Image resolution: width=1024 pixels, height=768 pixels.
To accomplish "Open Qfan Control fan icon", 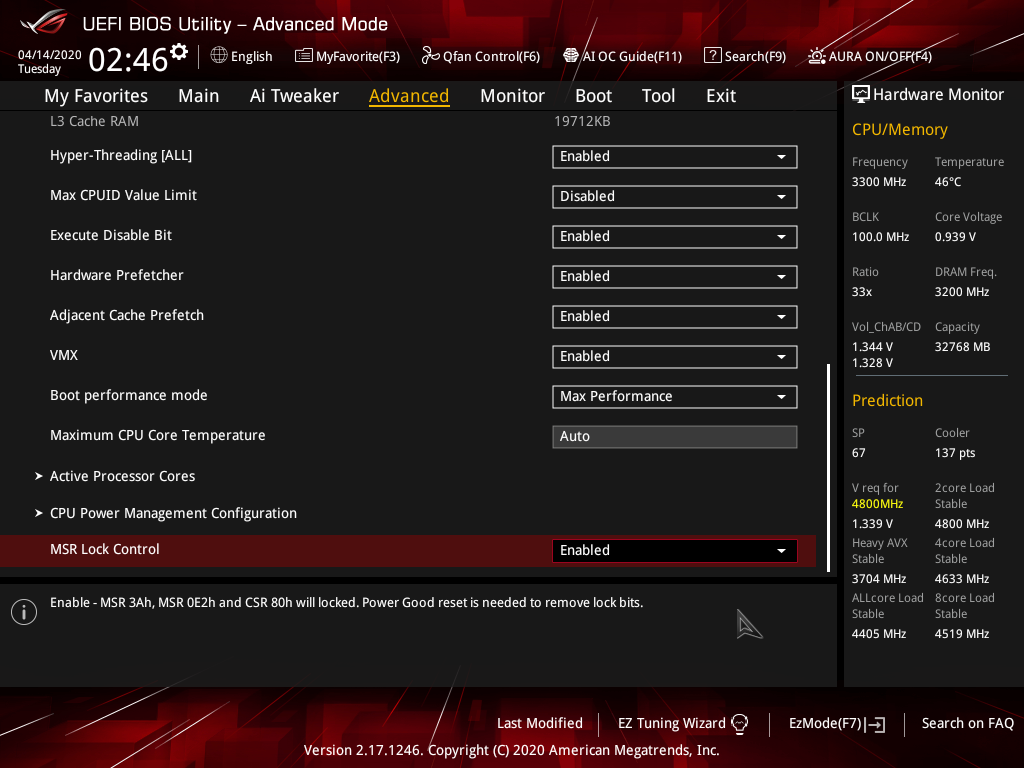I will pos(430,56).
